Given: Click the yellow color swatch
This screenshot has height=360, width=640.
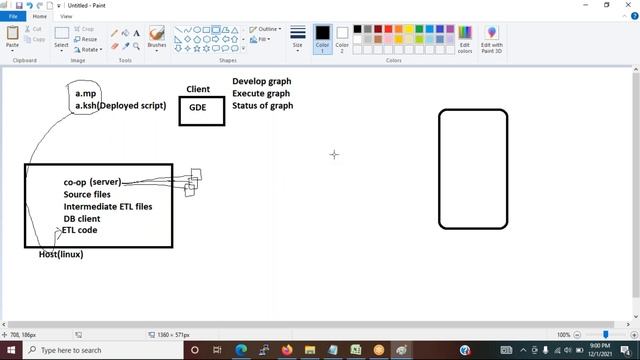Looking at the screenshot, I should (409, 29).
